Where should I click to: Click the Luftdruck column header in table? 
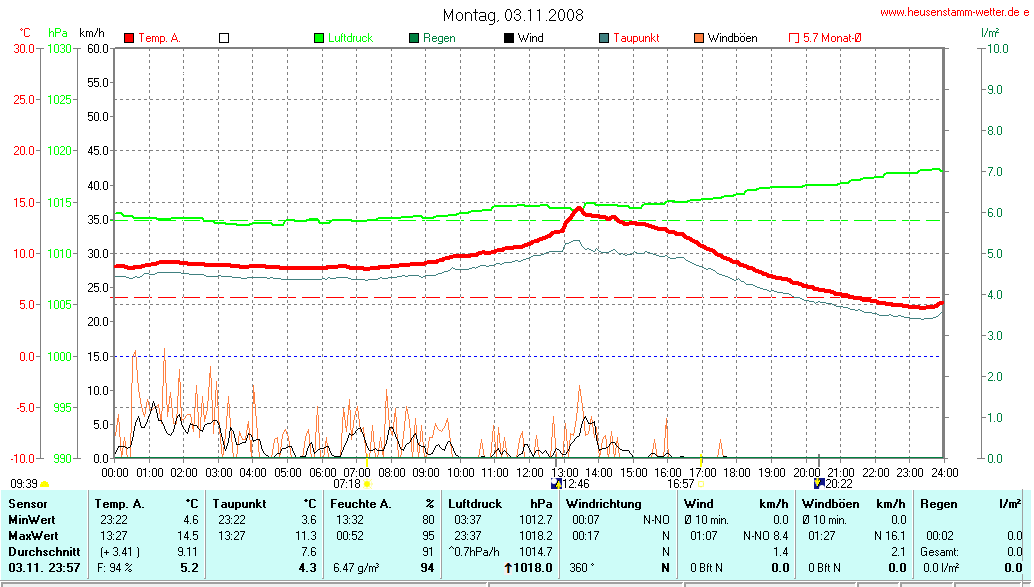(x=476, y=504)
